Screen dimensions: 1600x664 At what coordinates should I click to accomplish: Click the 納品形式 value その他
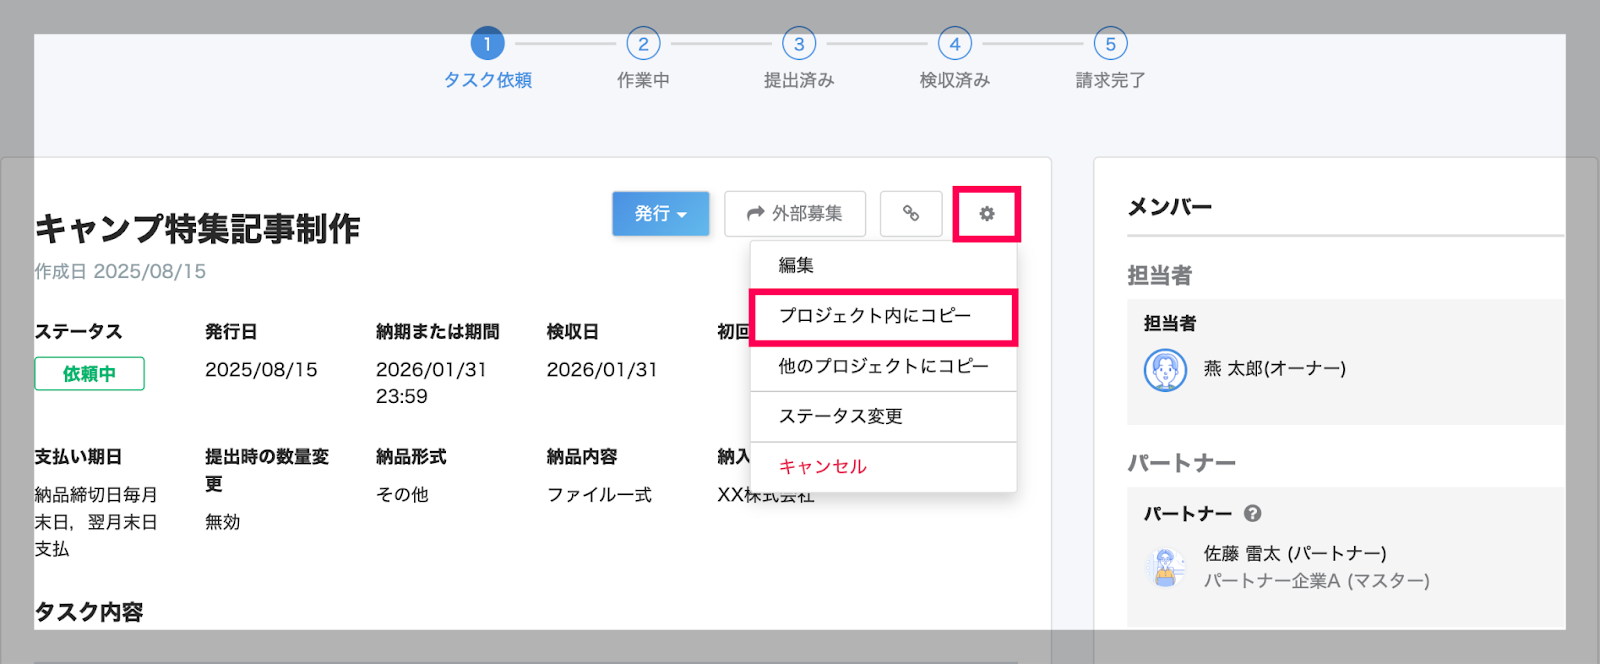402,495
